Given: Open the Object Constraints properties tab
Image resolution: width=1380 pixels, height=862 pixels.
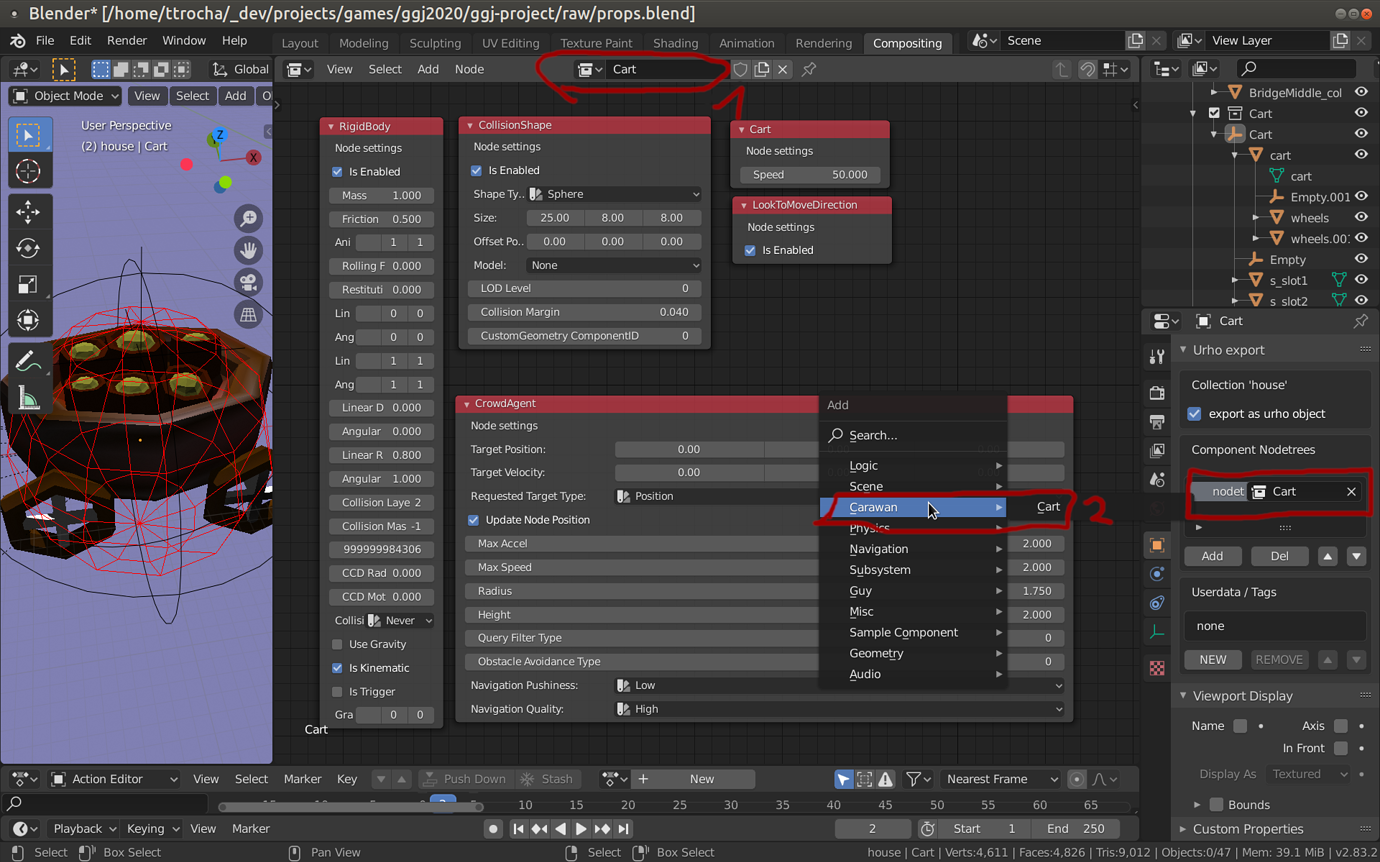Looking at the screenshot, I should (x=1157, y=603).
